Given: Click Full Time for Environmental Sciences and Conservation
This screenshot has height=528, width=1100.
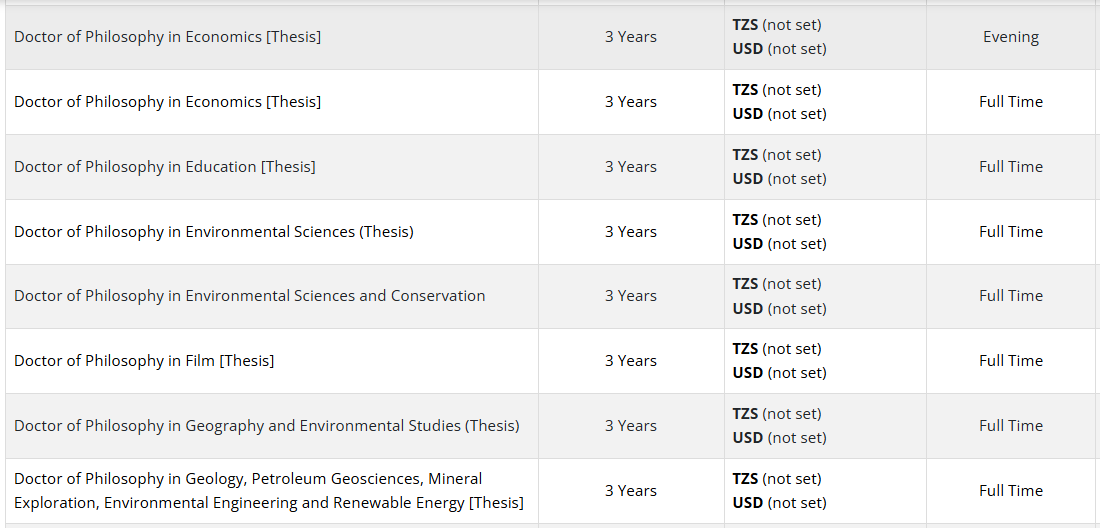Looking at the screenshot, I should coord(1011,296).
